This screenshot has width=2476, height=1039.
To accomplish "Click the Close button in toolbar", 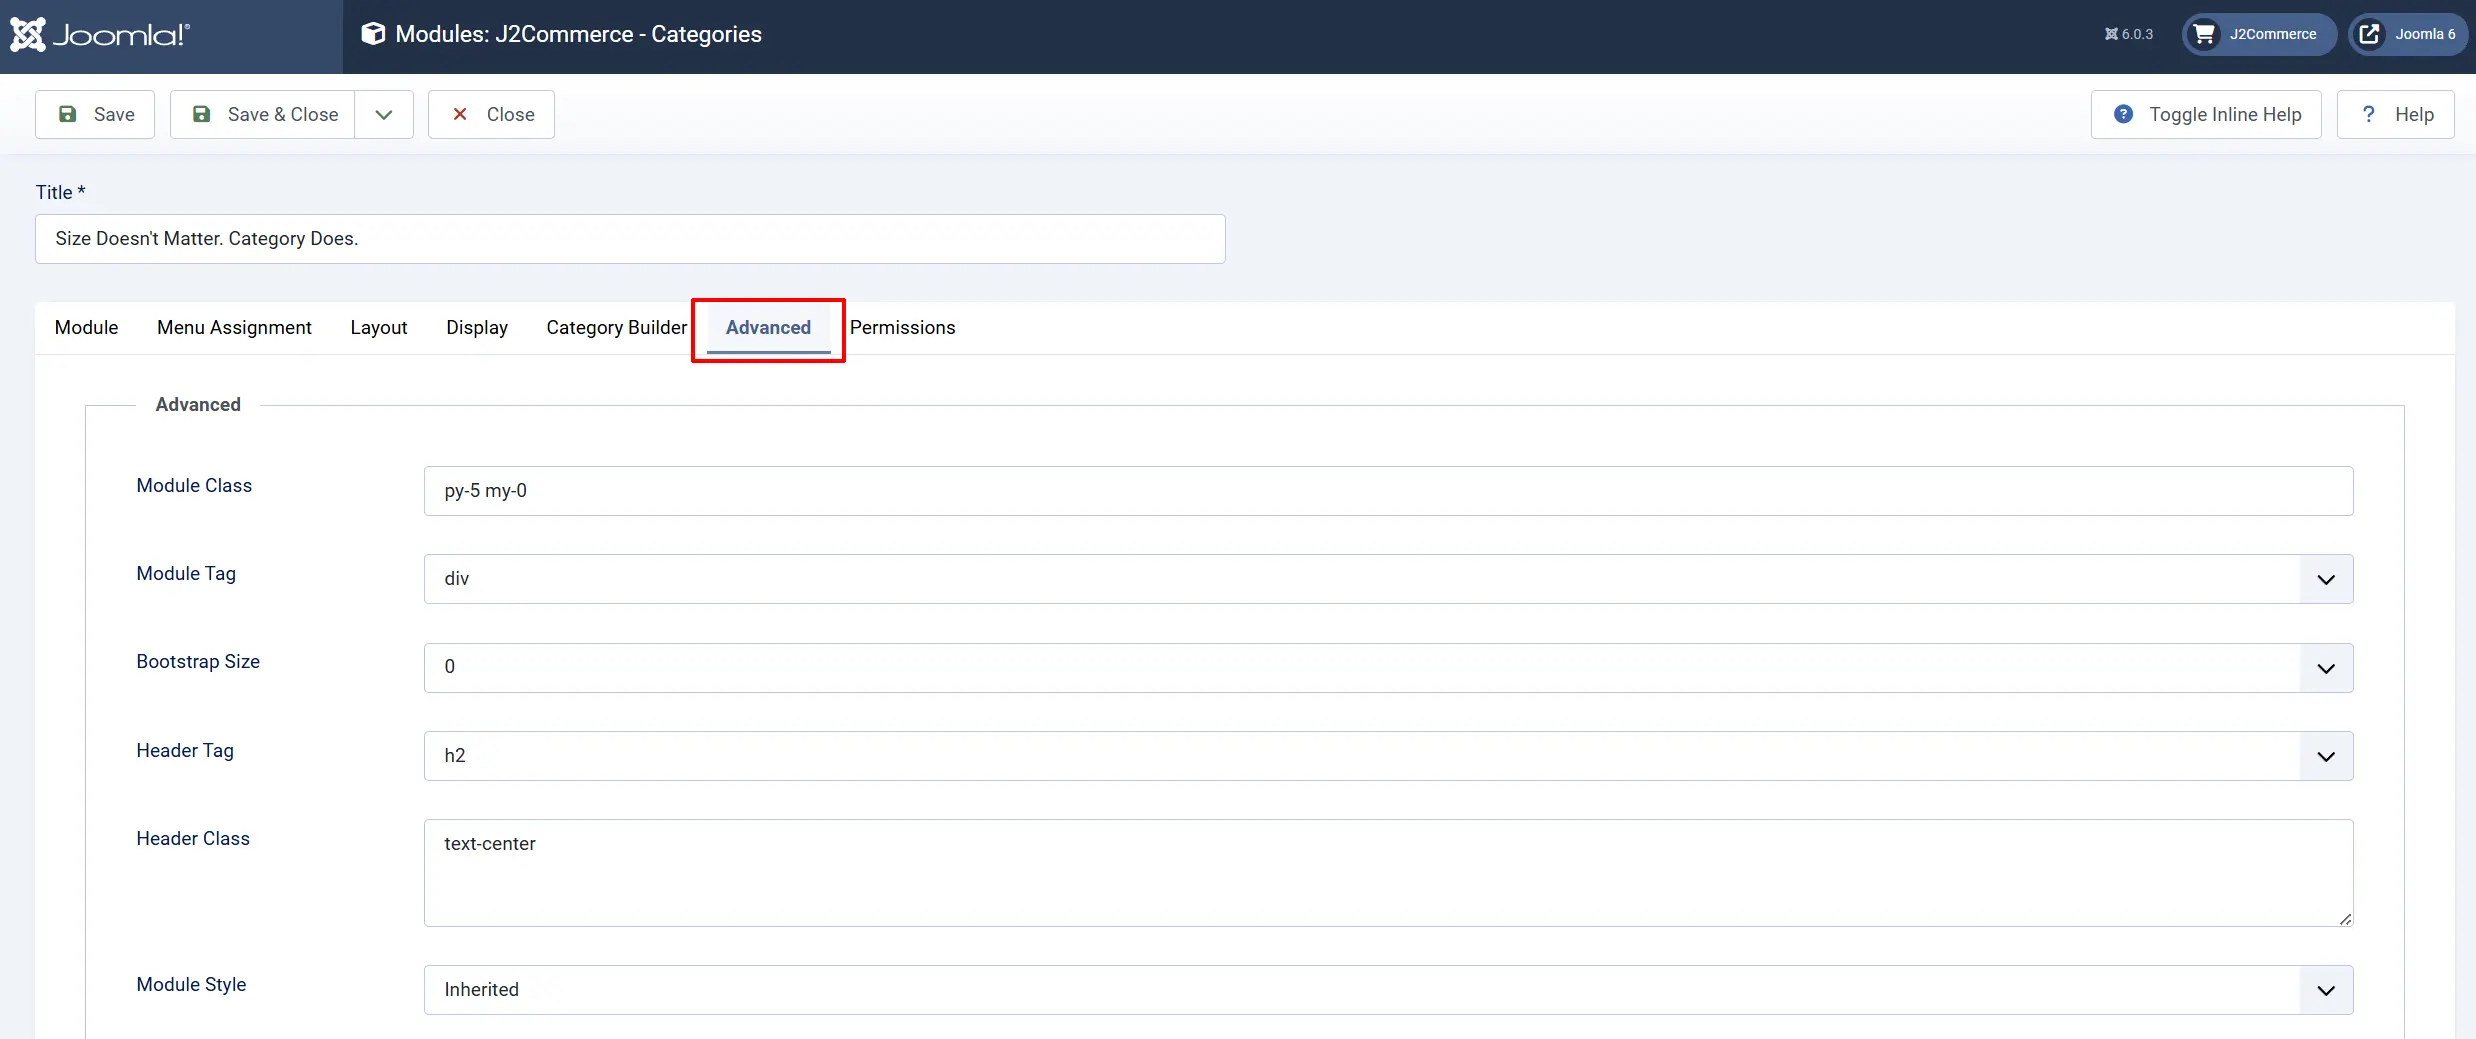I will 491,114.
